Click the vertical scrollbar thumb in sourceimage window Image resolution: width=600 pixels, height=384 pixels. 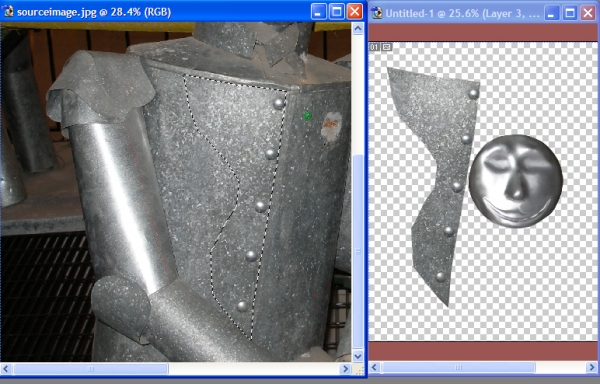357,251
